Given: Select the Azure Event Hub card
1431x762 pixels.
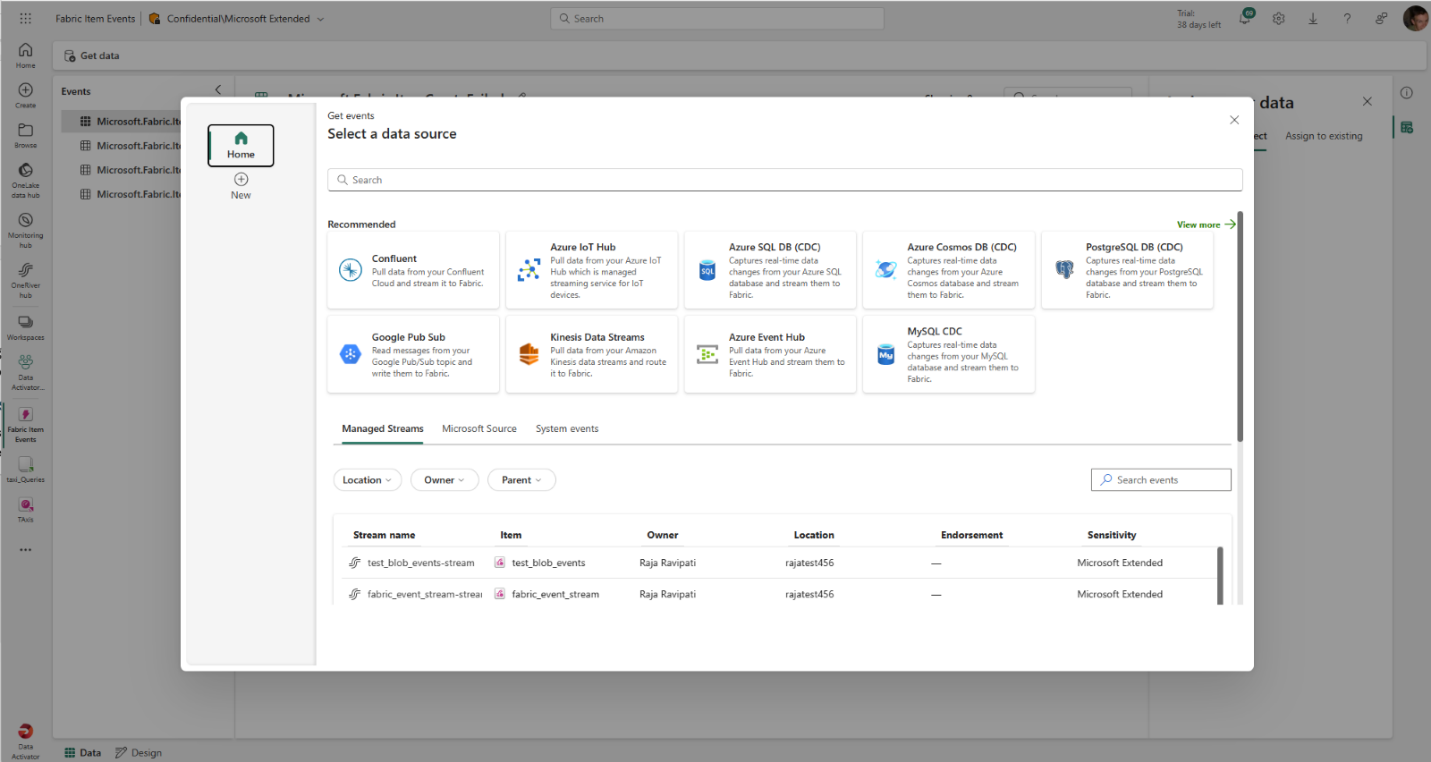Looking at the screenshot, I should click(x=770, y=354).
